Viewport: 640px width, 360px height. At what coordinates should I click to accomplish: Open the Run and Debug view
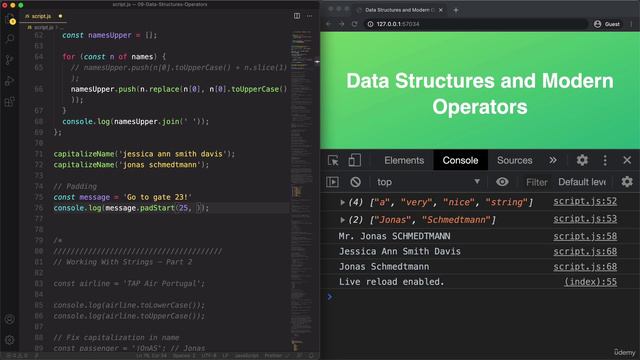pos(10,81)
